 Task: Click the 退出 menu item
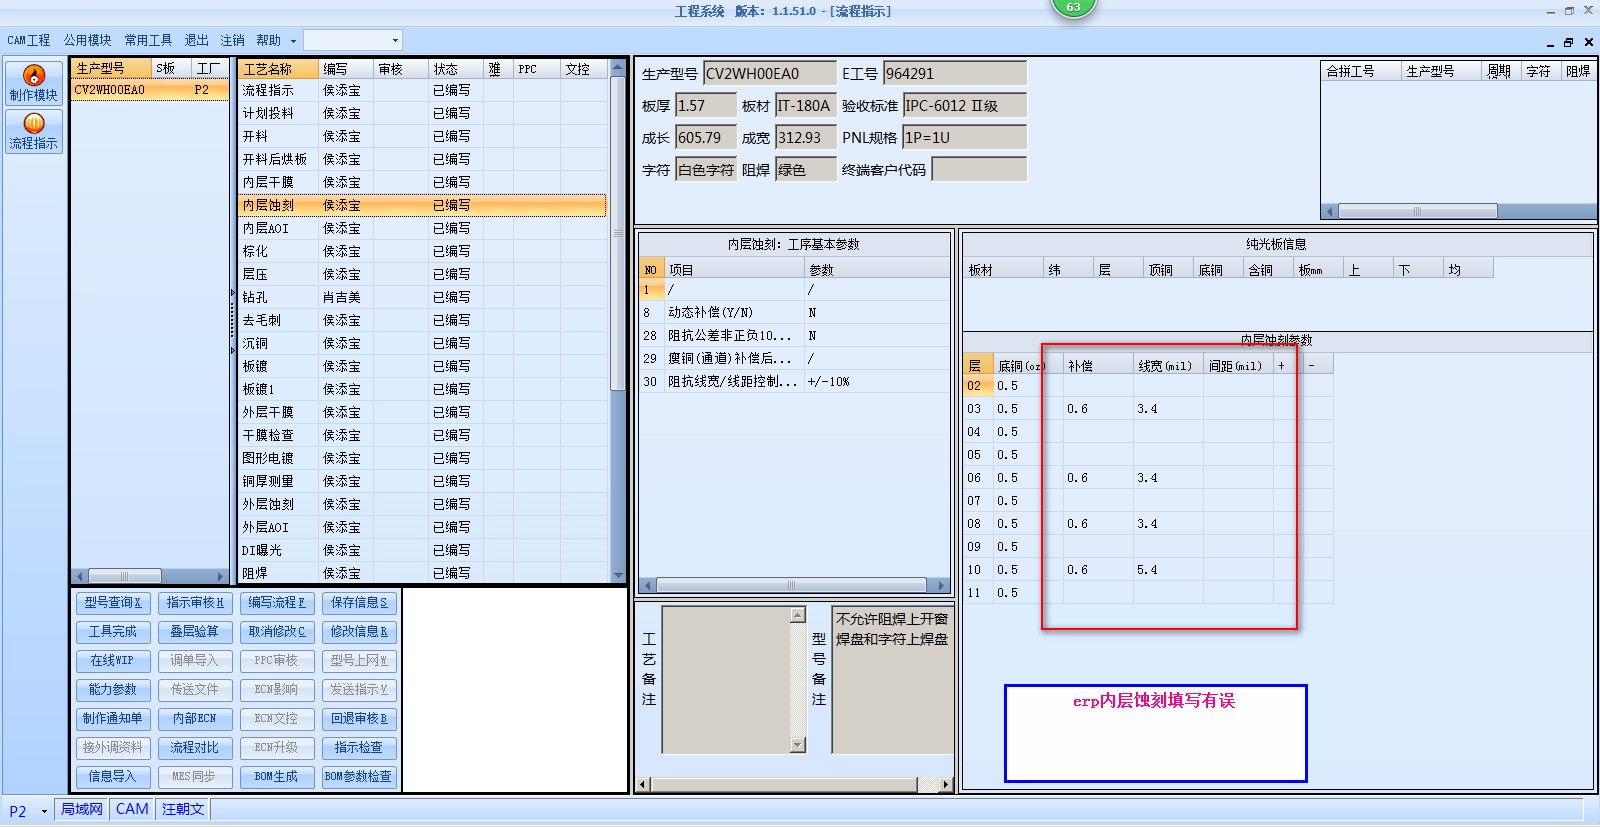pos(196,40)
